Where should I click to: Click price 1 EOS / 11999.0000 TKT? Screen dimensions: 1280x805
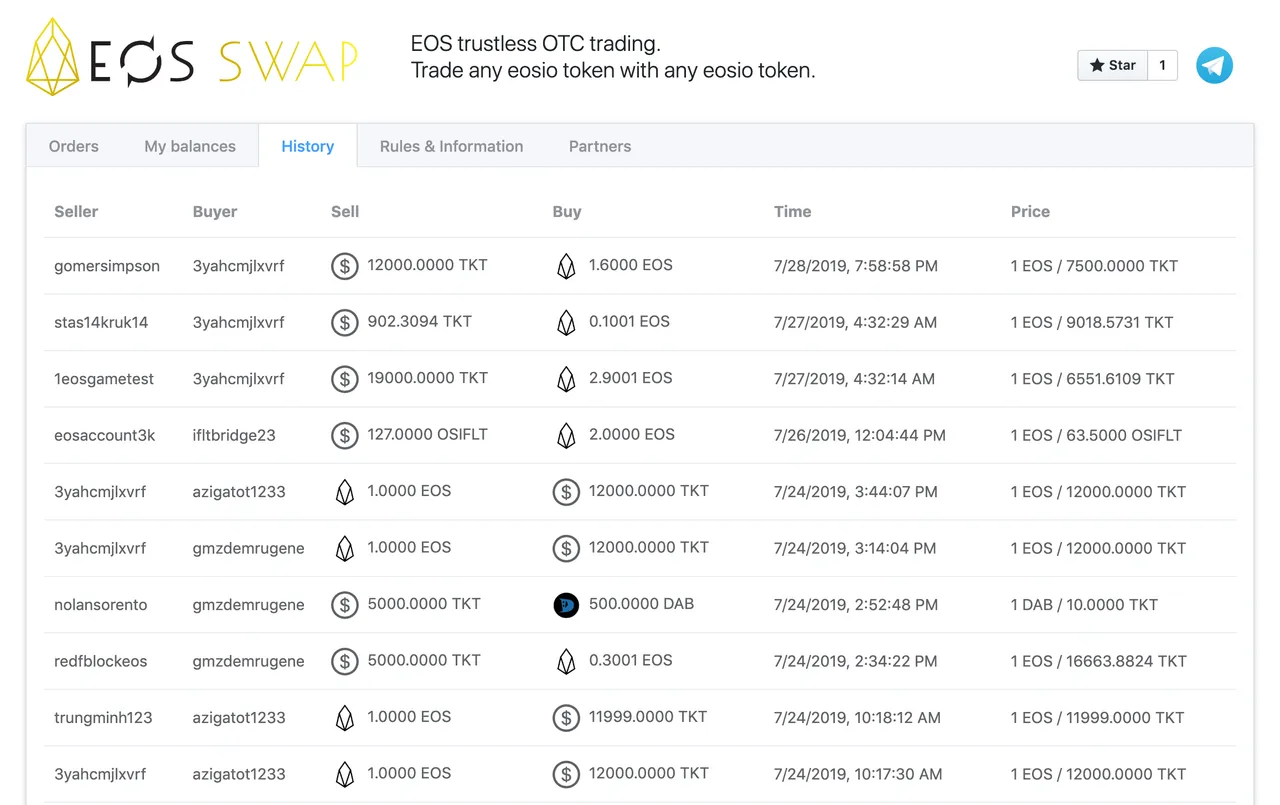1098,718
